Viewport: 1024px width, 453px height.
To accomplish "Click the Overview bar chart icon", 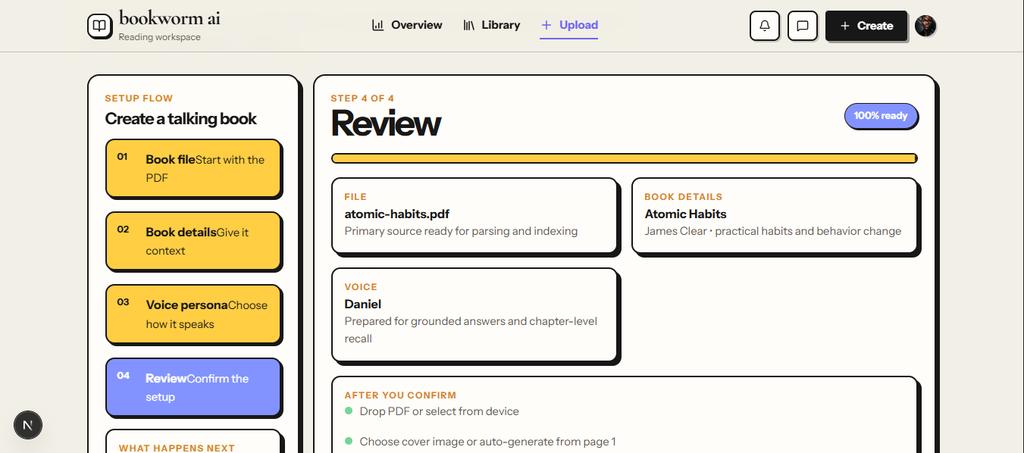I will (377, 25).
